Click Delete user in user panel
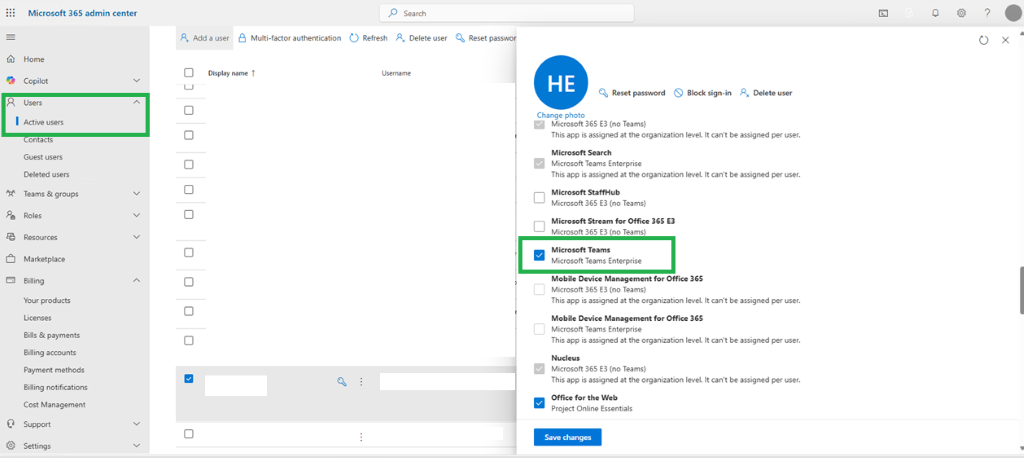Screen dimensions: 1024x462 tap(766, 93)
